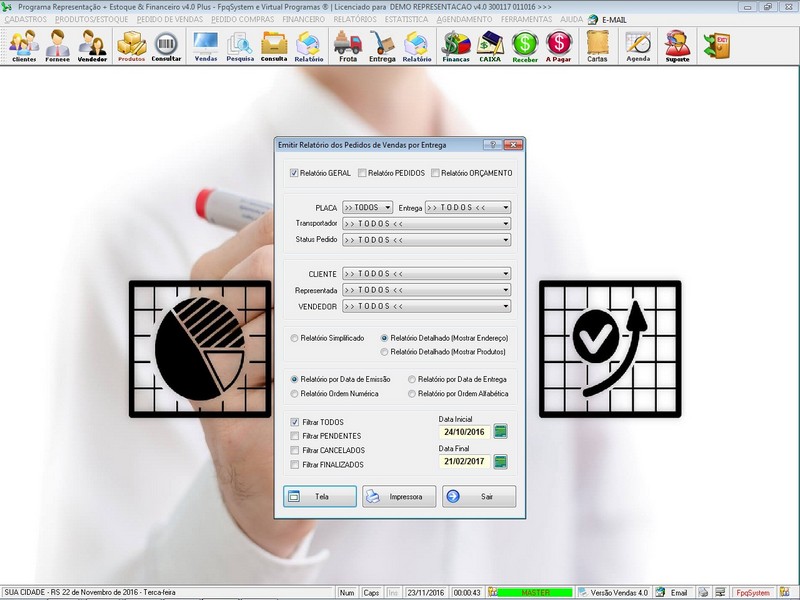Open the Consulta folder icon
The height and width of the screenshot is (600, 800).
(x=274, y=46)
